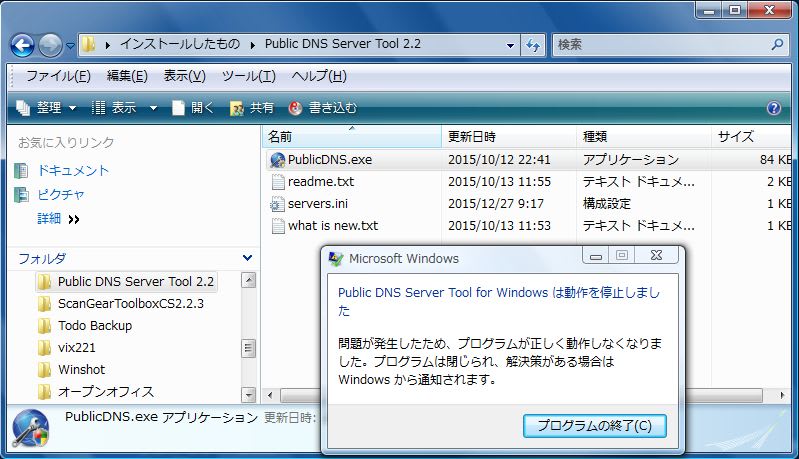
Task: Close the Microsoft Windows error dialog
Action: coord(656,255)
